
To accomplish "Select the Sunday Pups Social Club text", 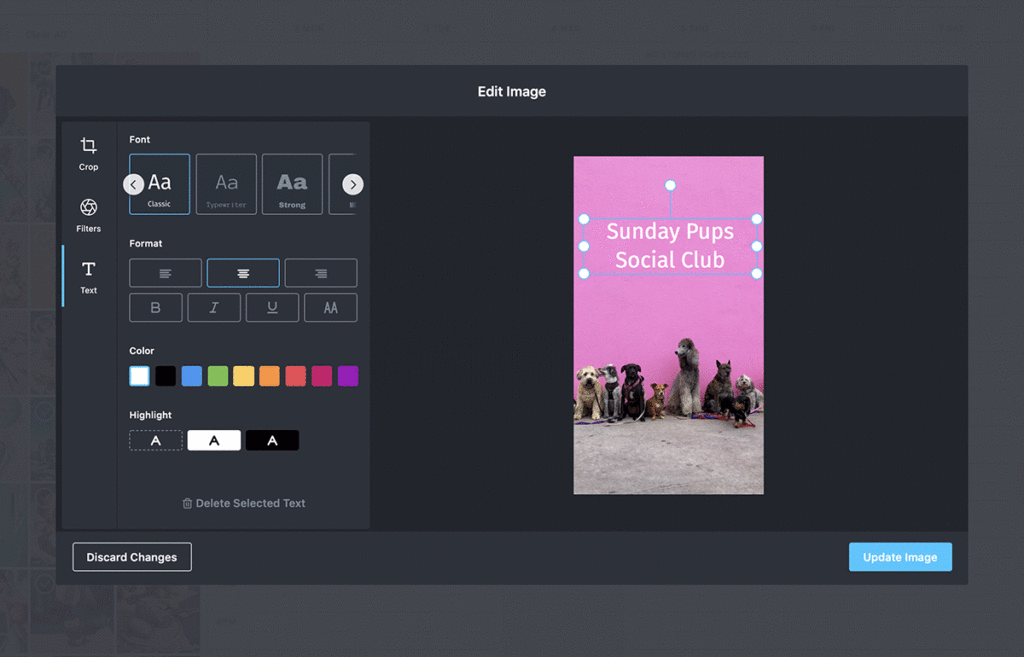I will tap(670, 246).
